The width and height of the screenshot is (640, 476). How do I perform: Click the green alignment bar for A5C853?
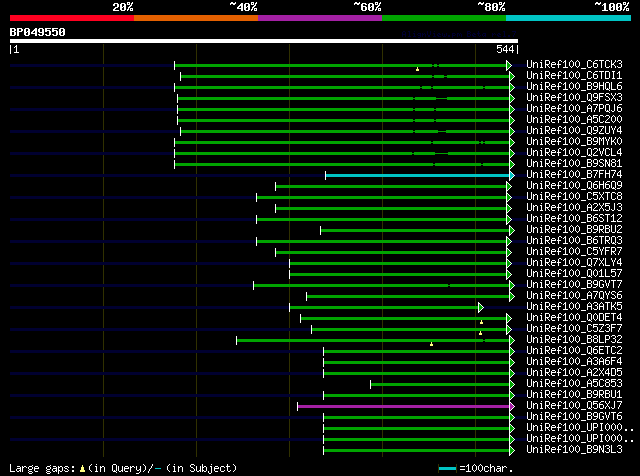[440, 384]
